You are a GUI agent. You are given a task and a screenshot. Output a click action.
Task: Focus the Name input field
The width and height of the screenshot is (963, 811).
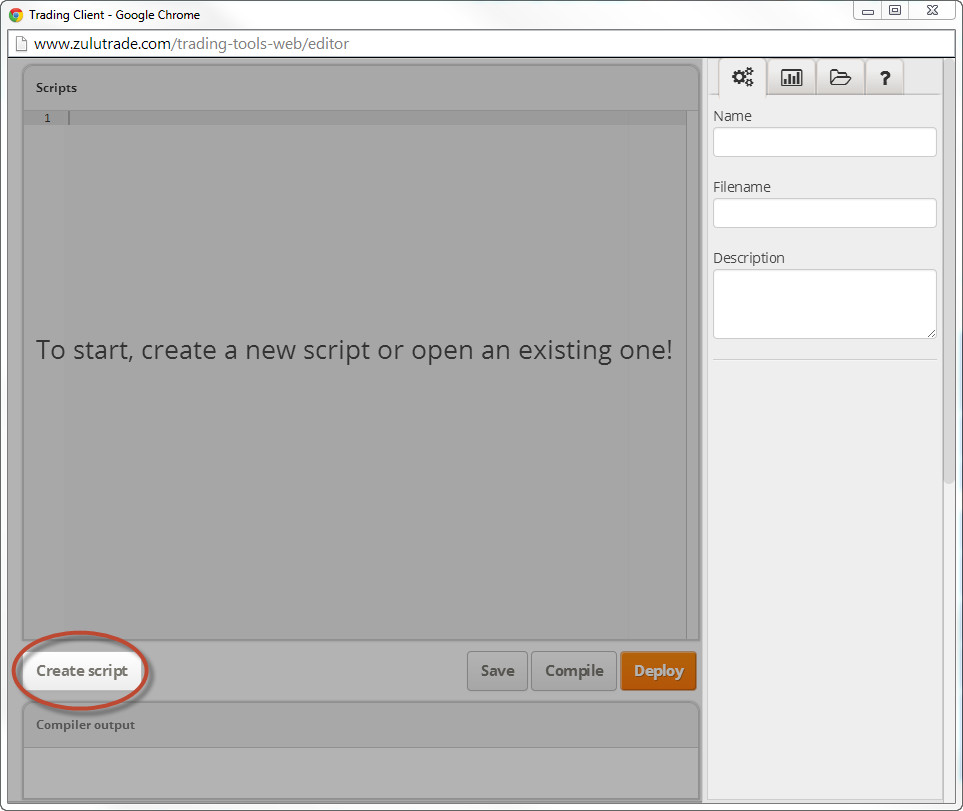click(824, 142)
